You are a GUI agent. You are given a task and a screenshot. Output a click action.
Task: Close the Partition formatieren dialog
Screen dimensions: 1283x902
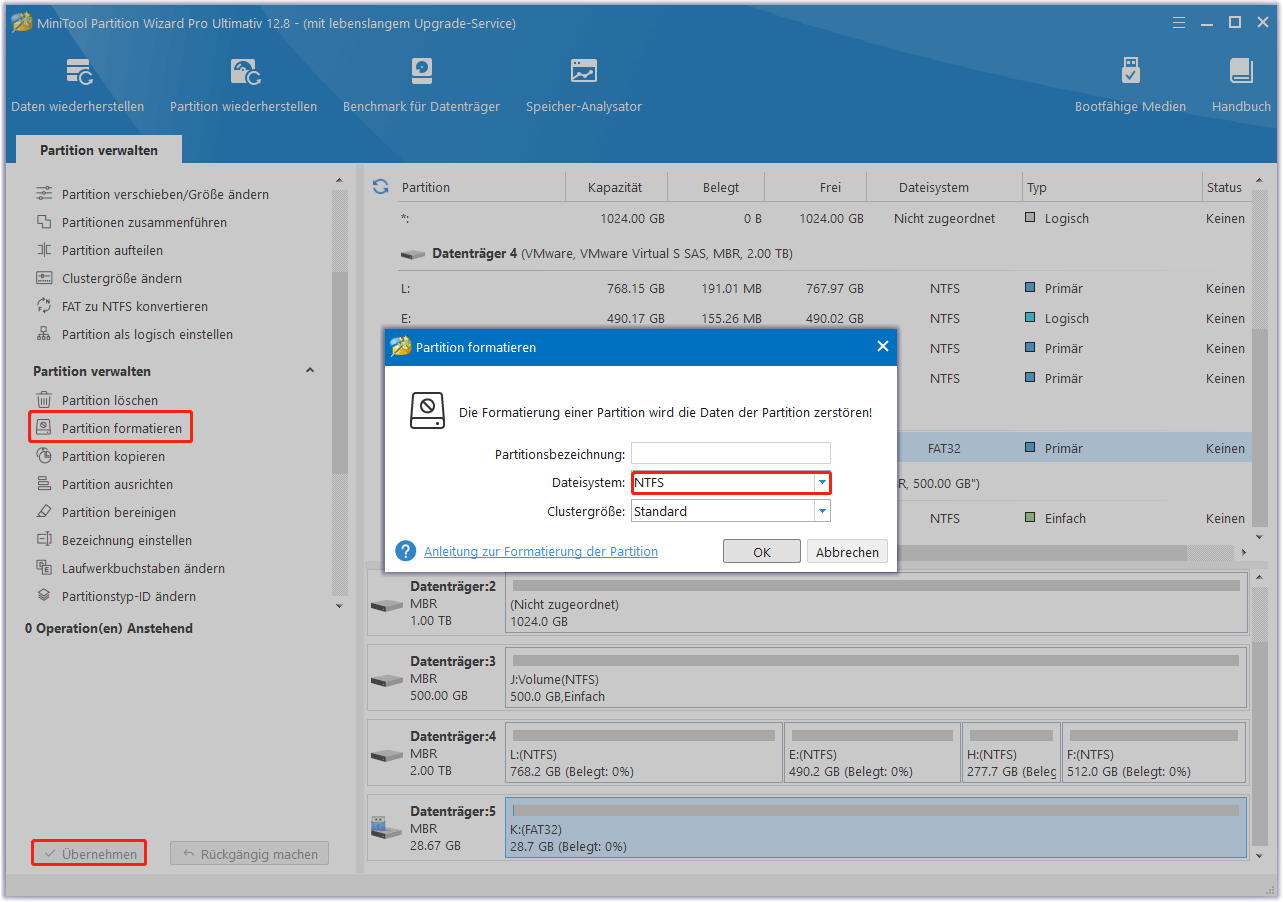point(882,347)
